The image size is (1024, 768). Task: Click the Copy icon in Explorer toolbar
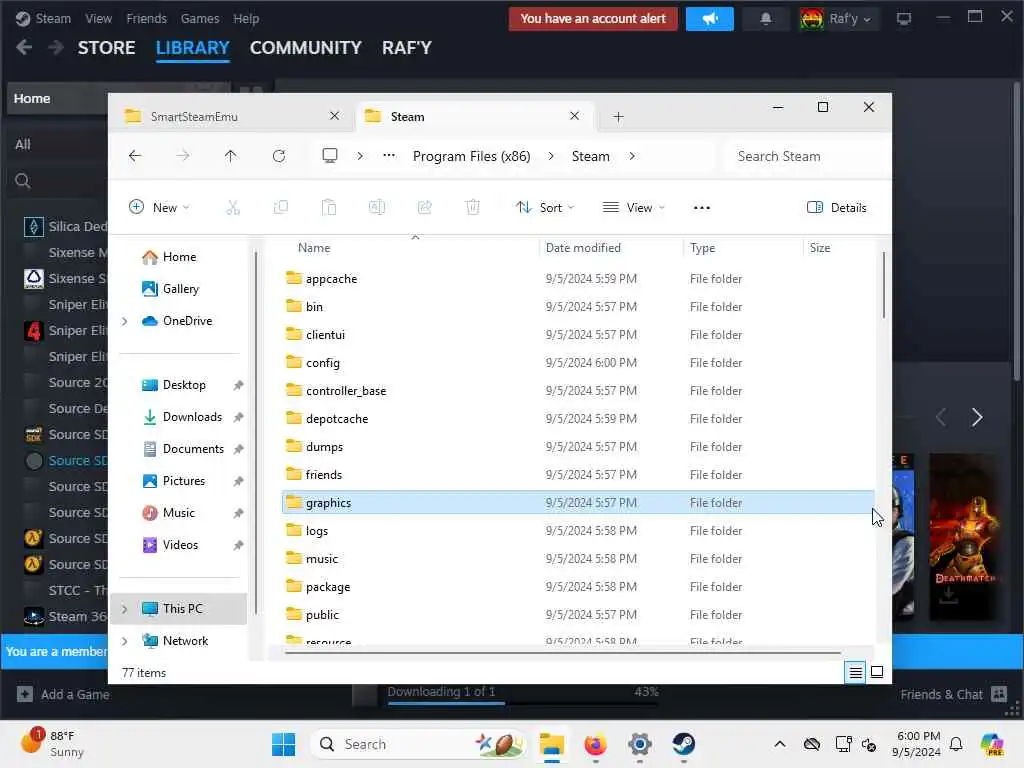pos(281,208)
